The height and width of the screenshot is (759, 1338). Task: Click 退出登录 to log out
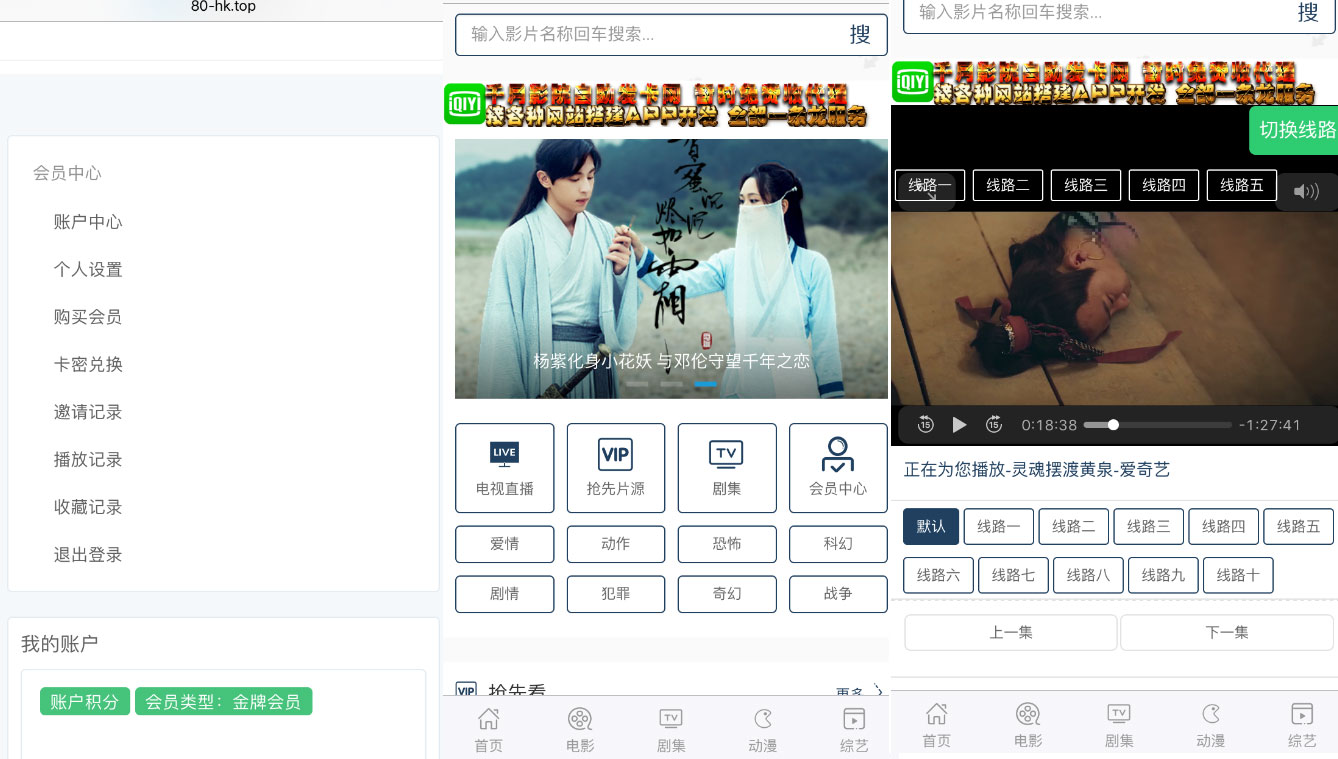click(x=87, y=554)
